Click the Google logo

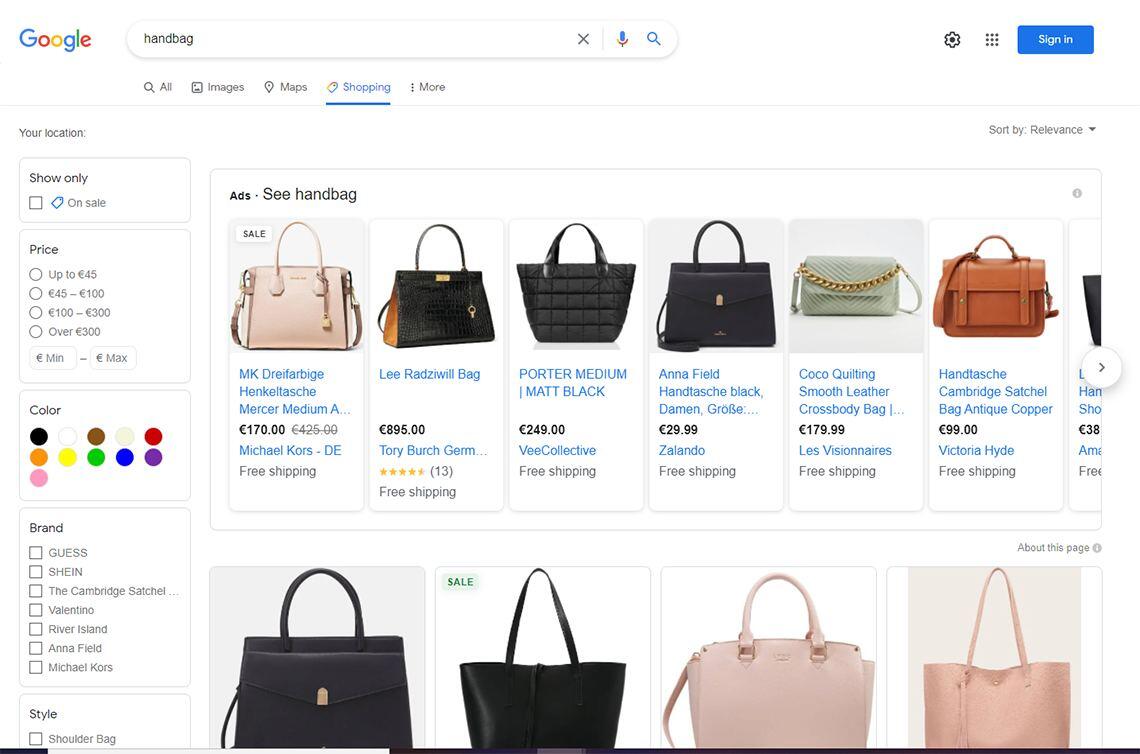55,39
